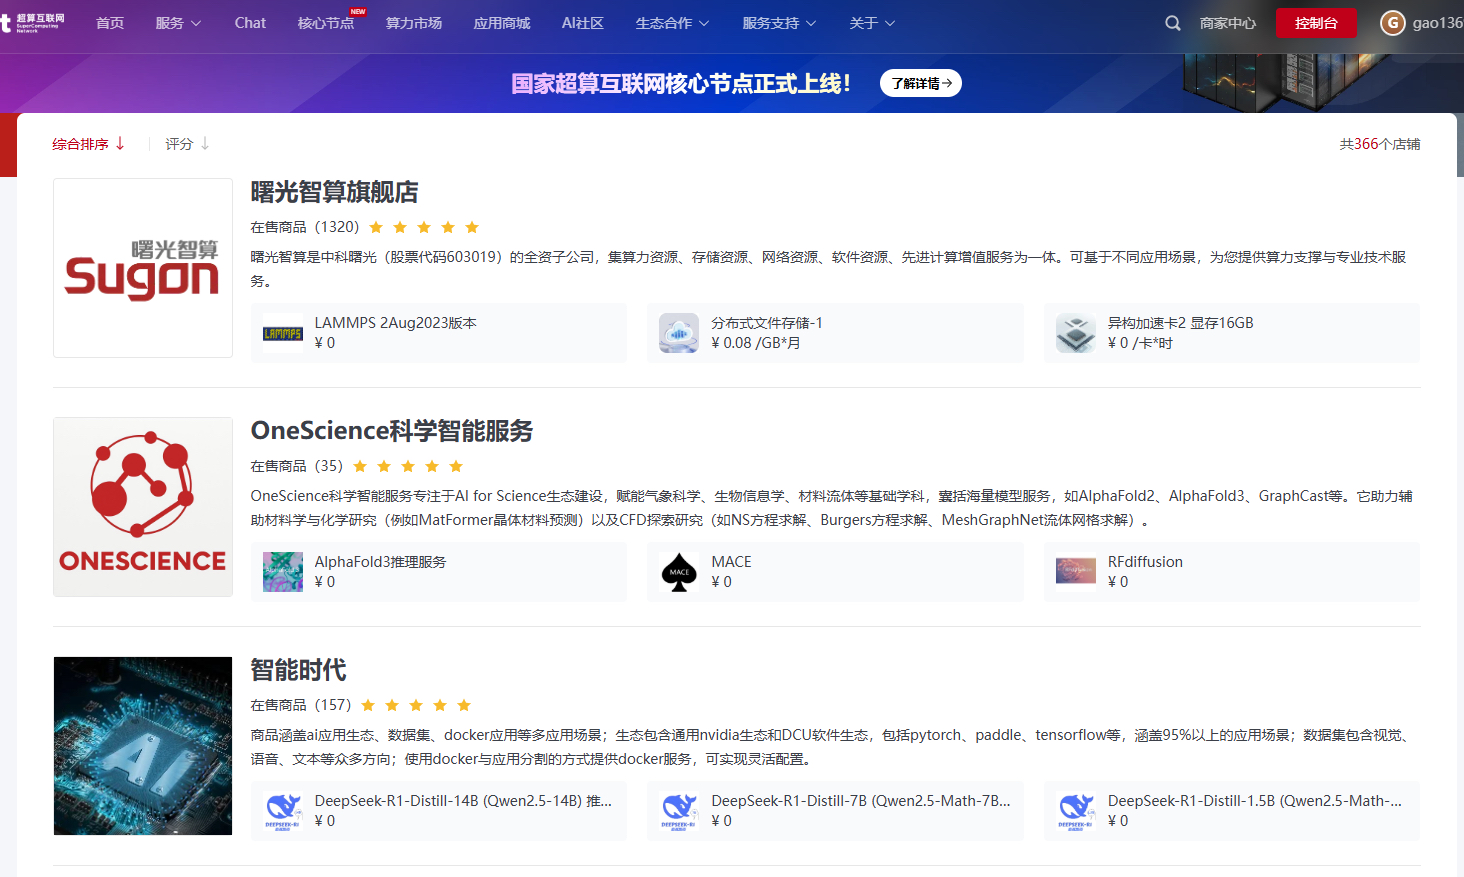Click the star rating of 曙光智算旗舰店
This screenshot has height=877, width=1464.
point(424,227)
